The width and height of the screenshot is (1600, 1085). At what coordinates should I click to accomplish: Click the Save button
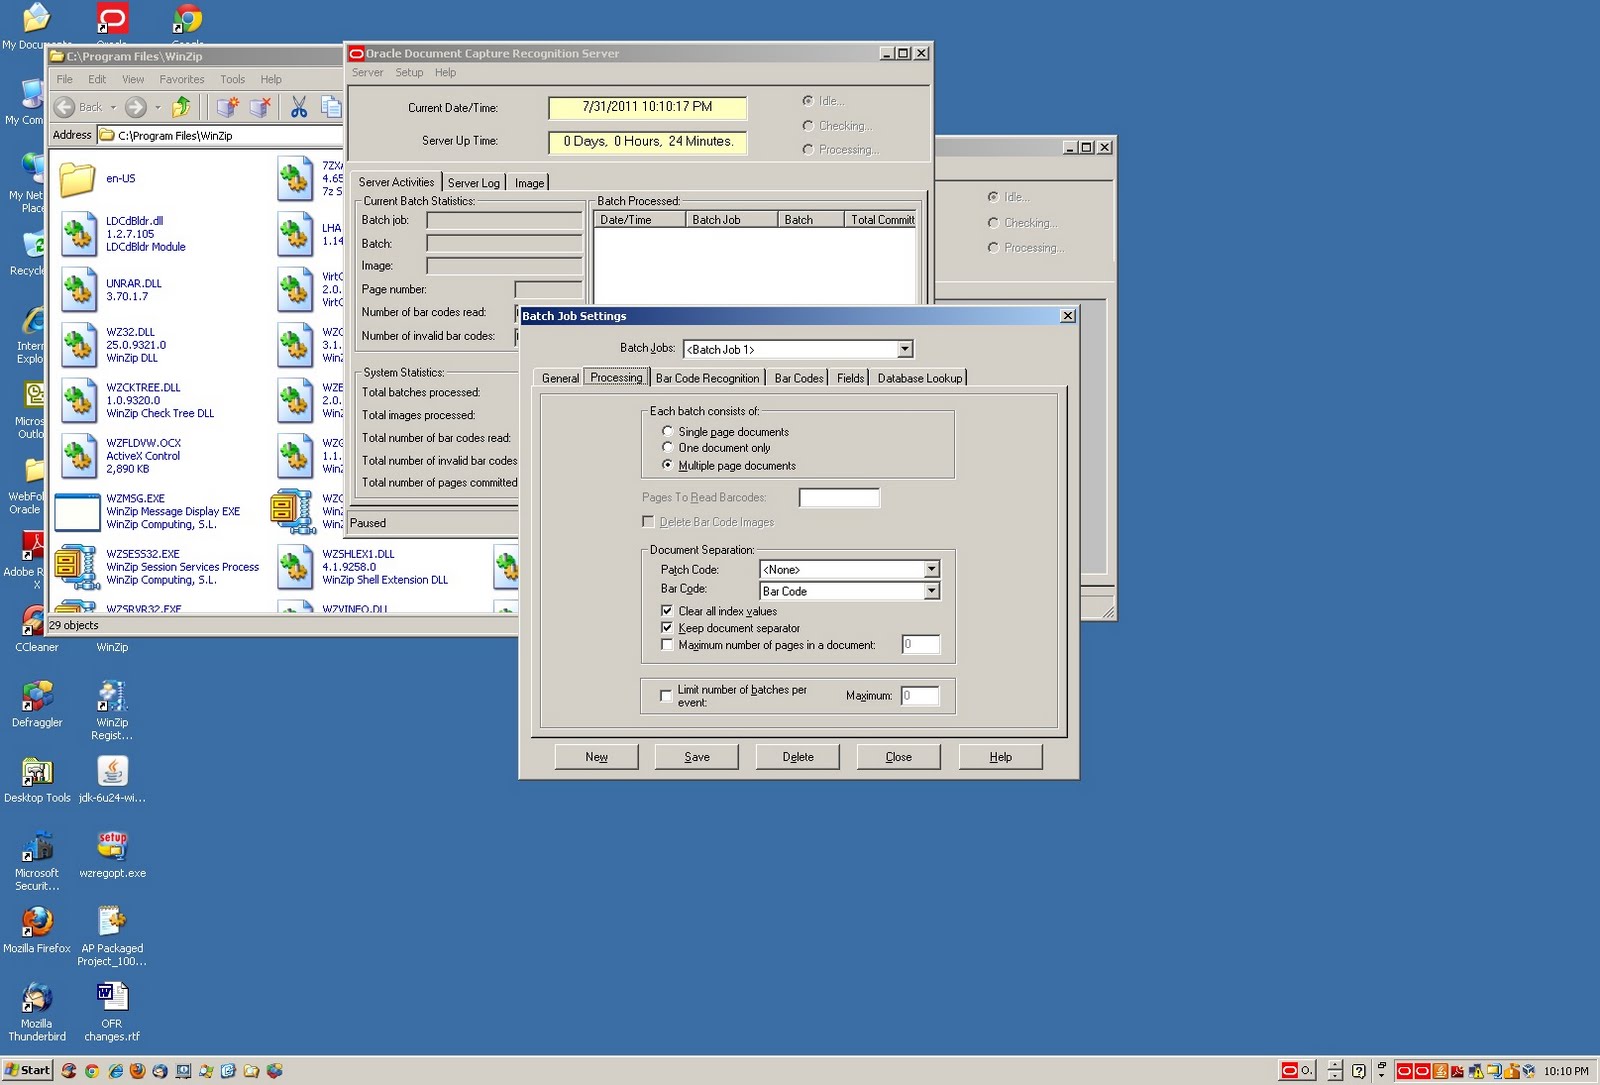[x=697, y=757]
